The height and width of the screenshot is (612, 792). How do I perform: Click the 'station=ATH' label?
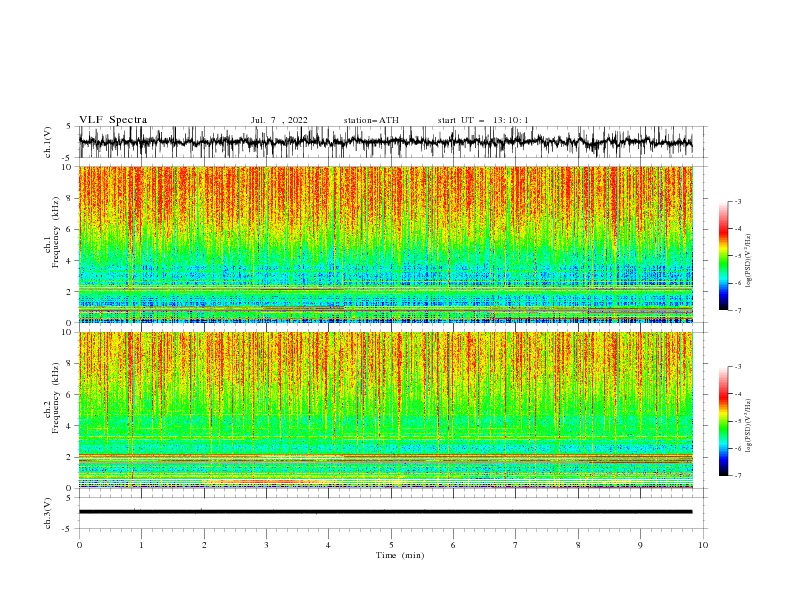[x=371, y=120]
